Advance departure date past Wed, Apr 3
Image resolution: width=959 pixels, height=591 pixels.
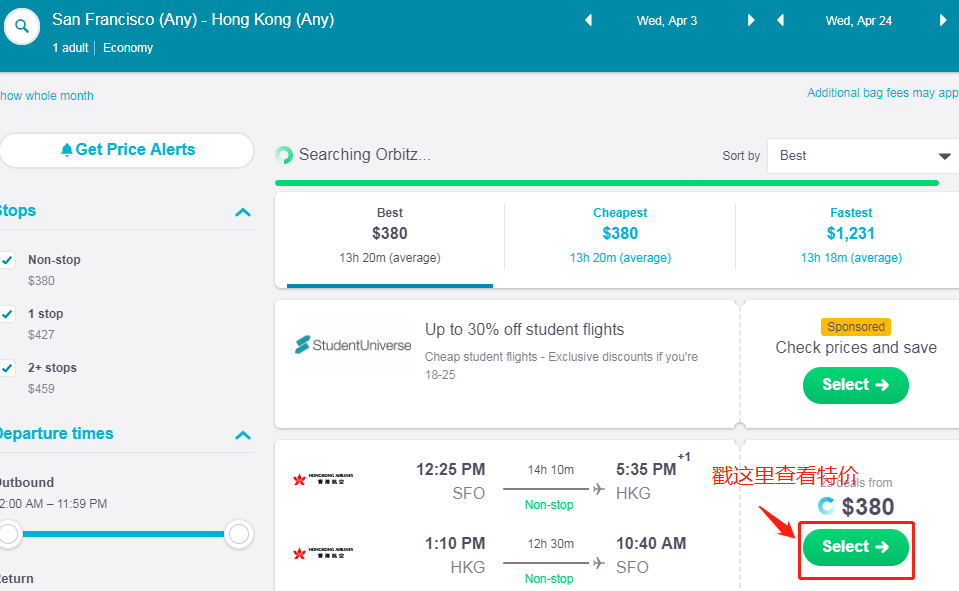point(751,21)
